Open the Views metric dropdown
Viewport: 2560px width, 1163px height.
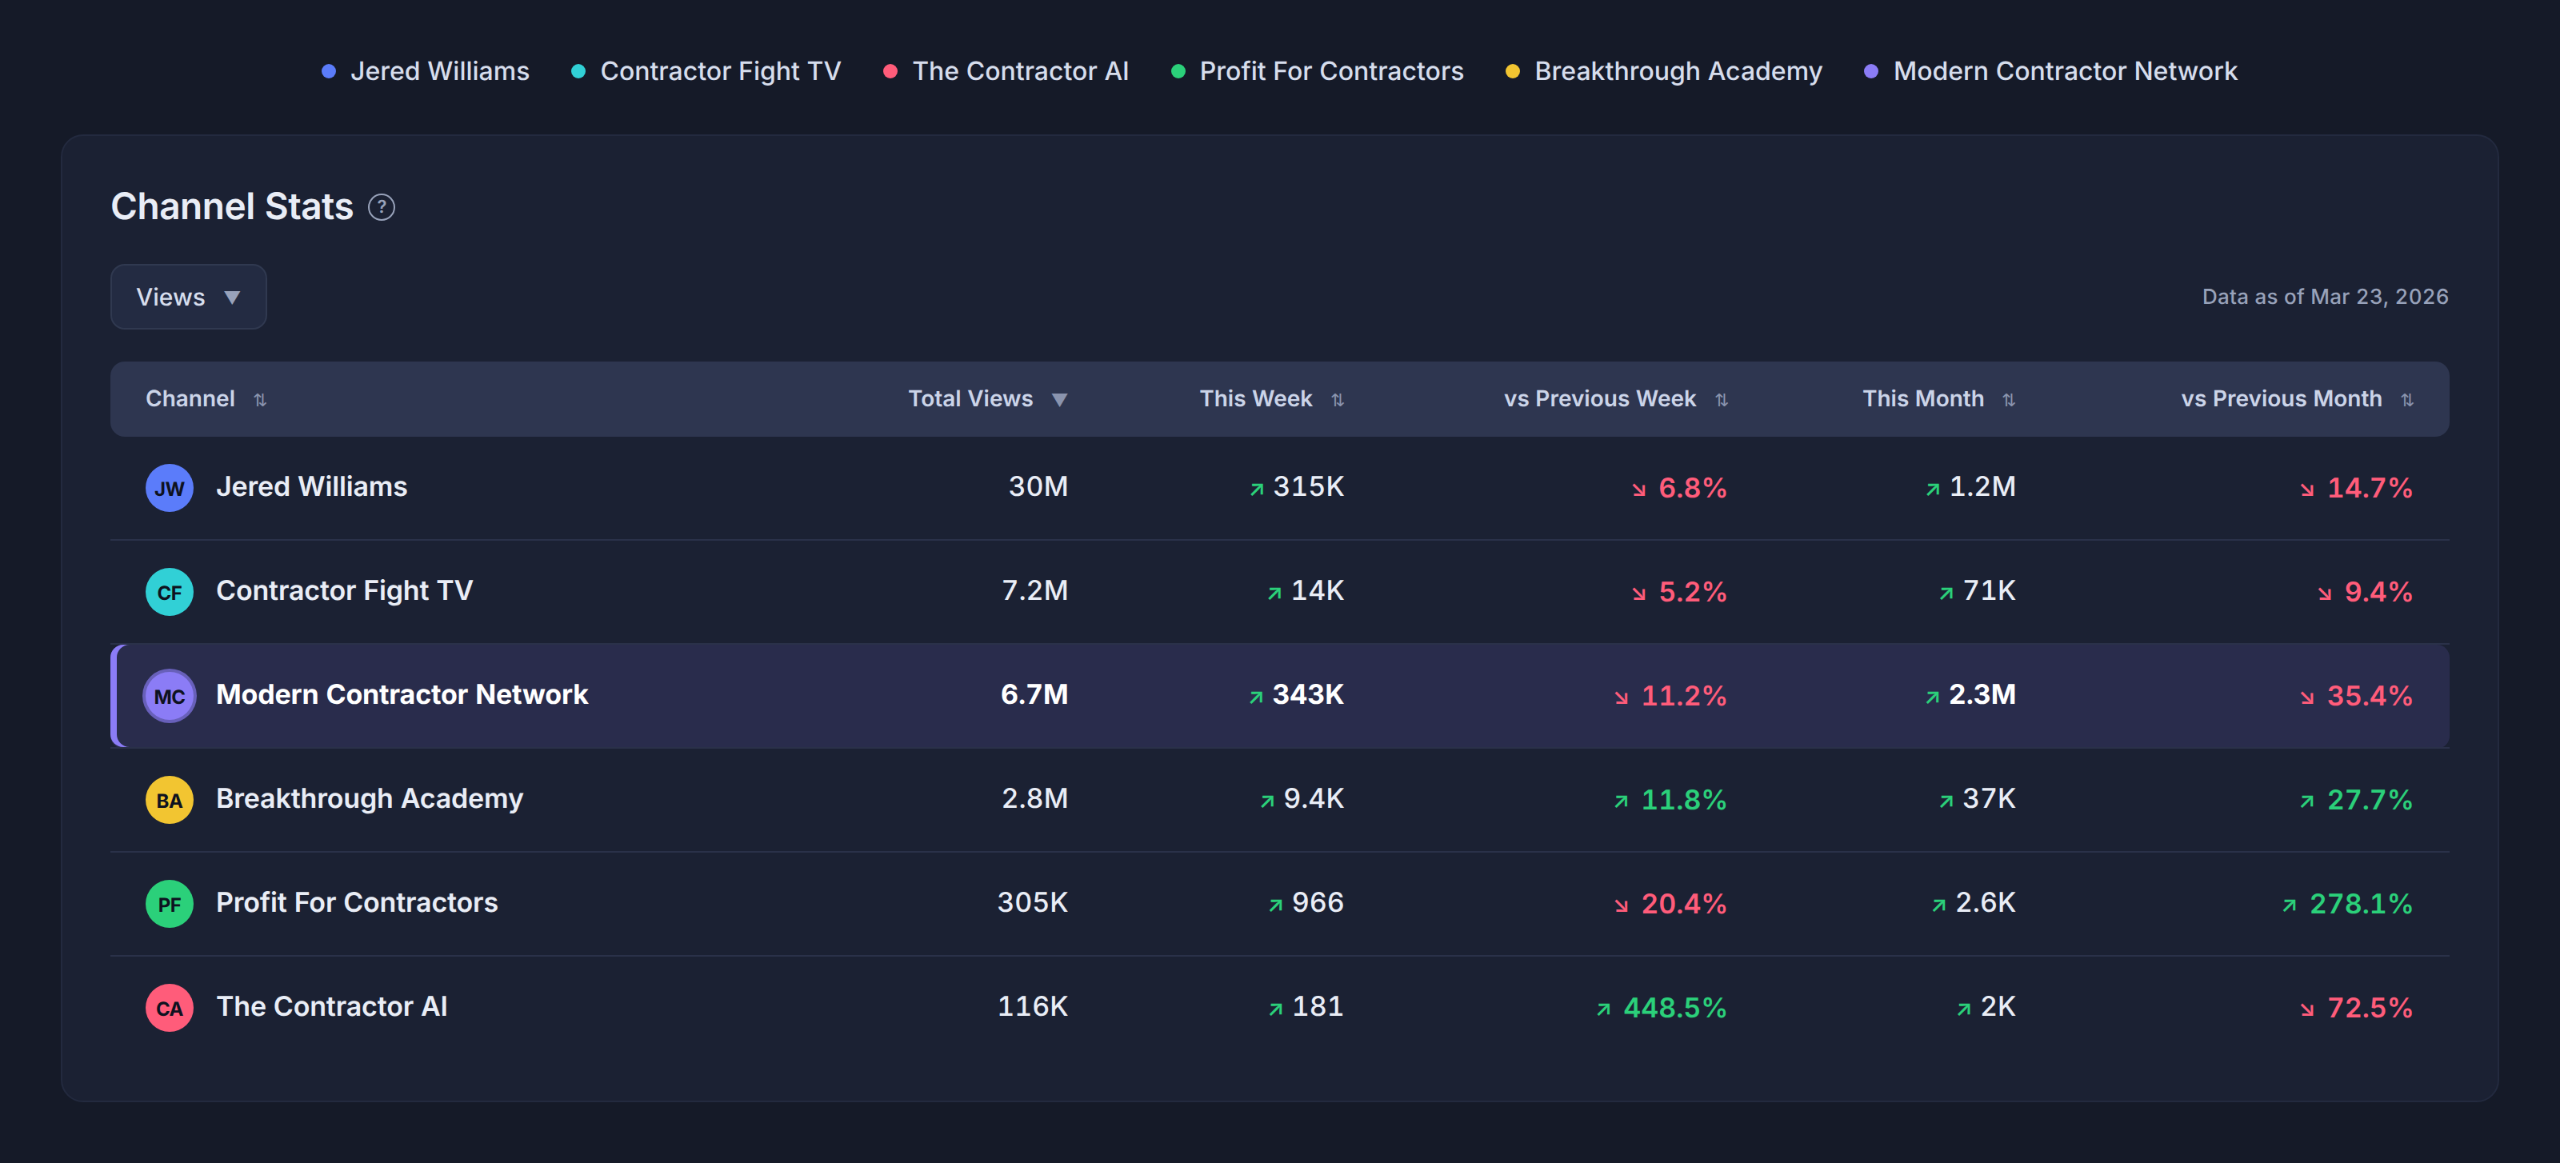pyautogui.click(x=188, y=297)
